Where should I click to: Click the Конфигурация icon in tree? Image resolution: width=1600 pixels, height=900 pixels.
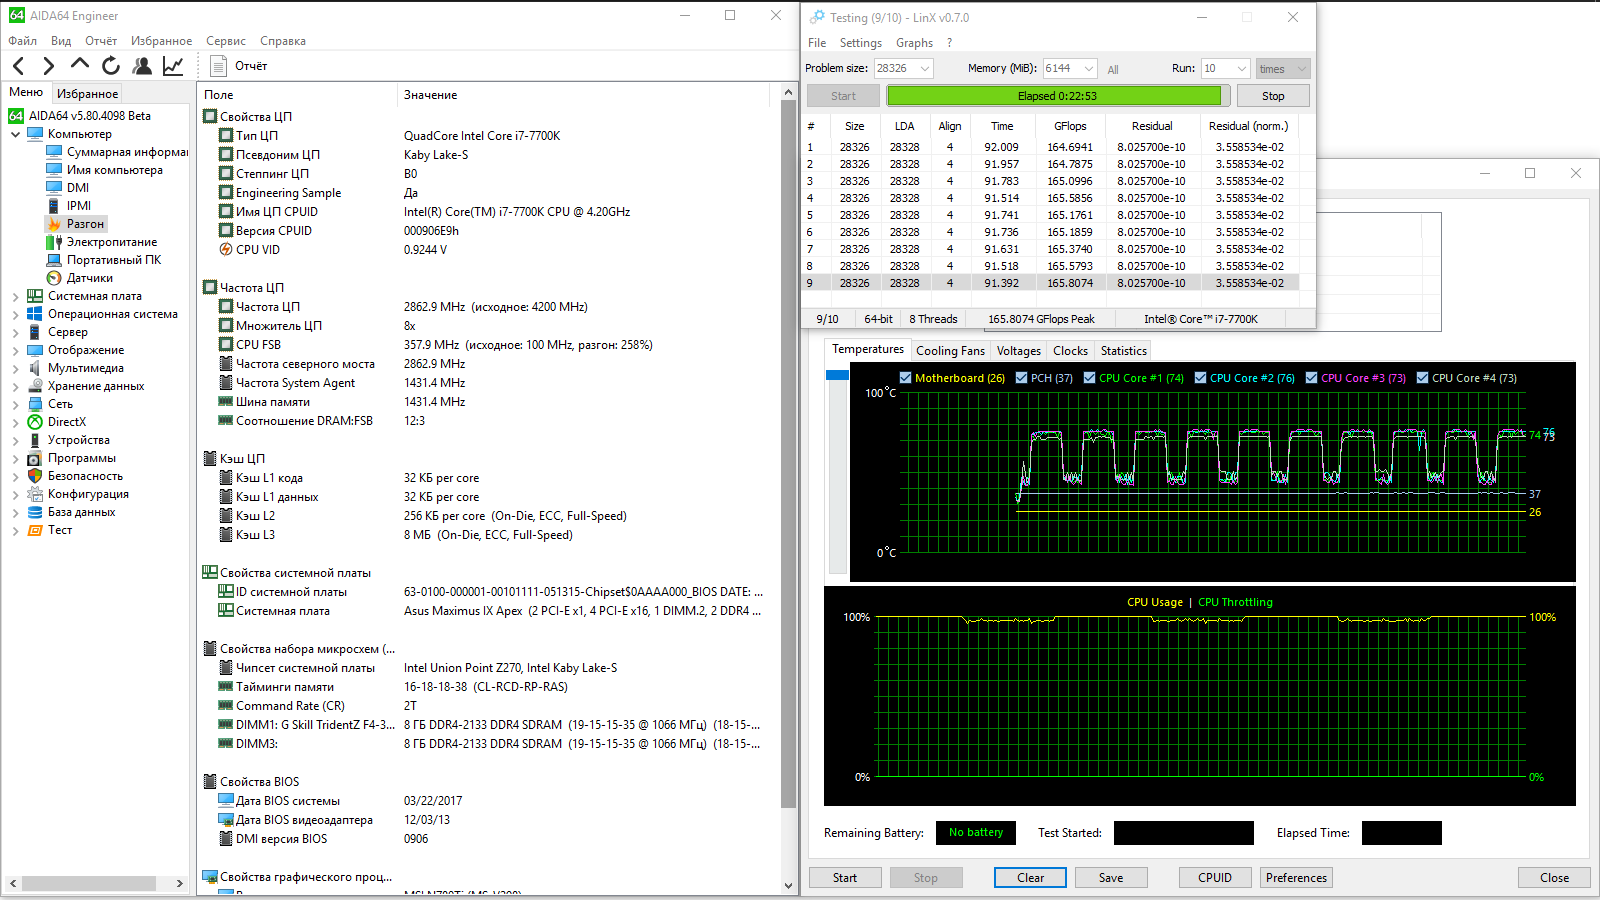pos(35,494)
